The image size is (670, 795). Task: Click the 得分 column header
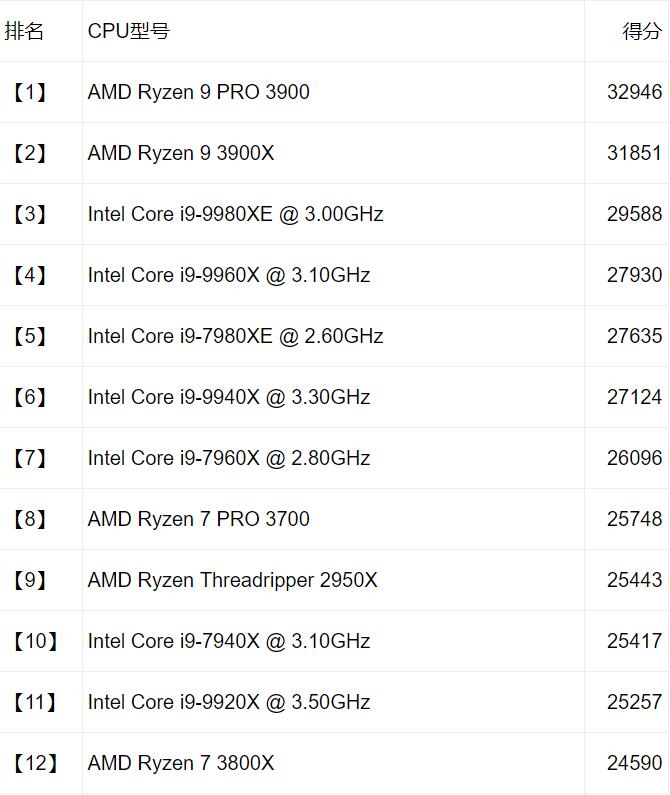coord(641,31)
